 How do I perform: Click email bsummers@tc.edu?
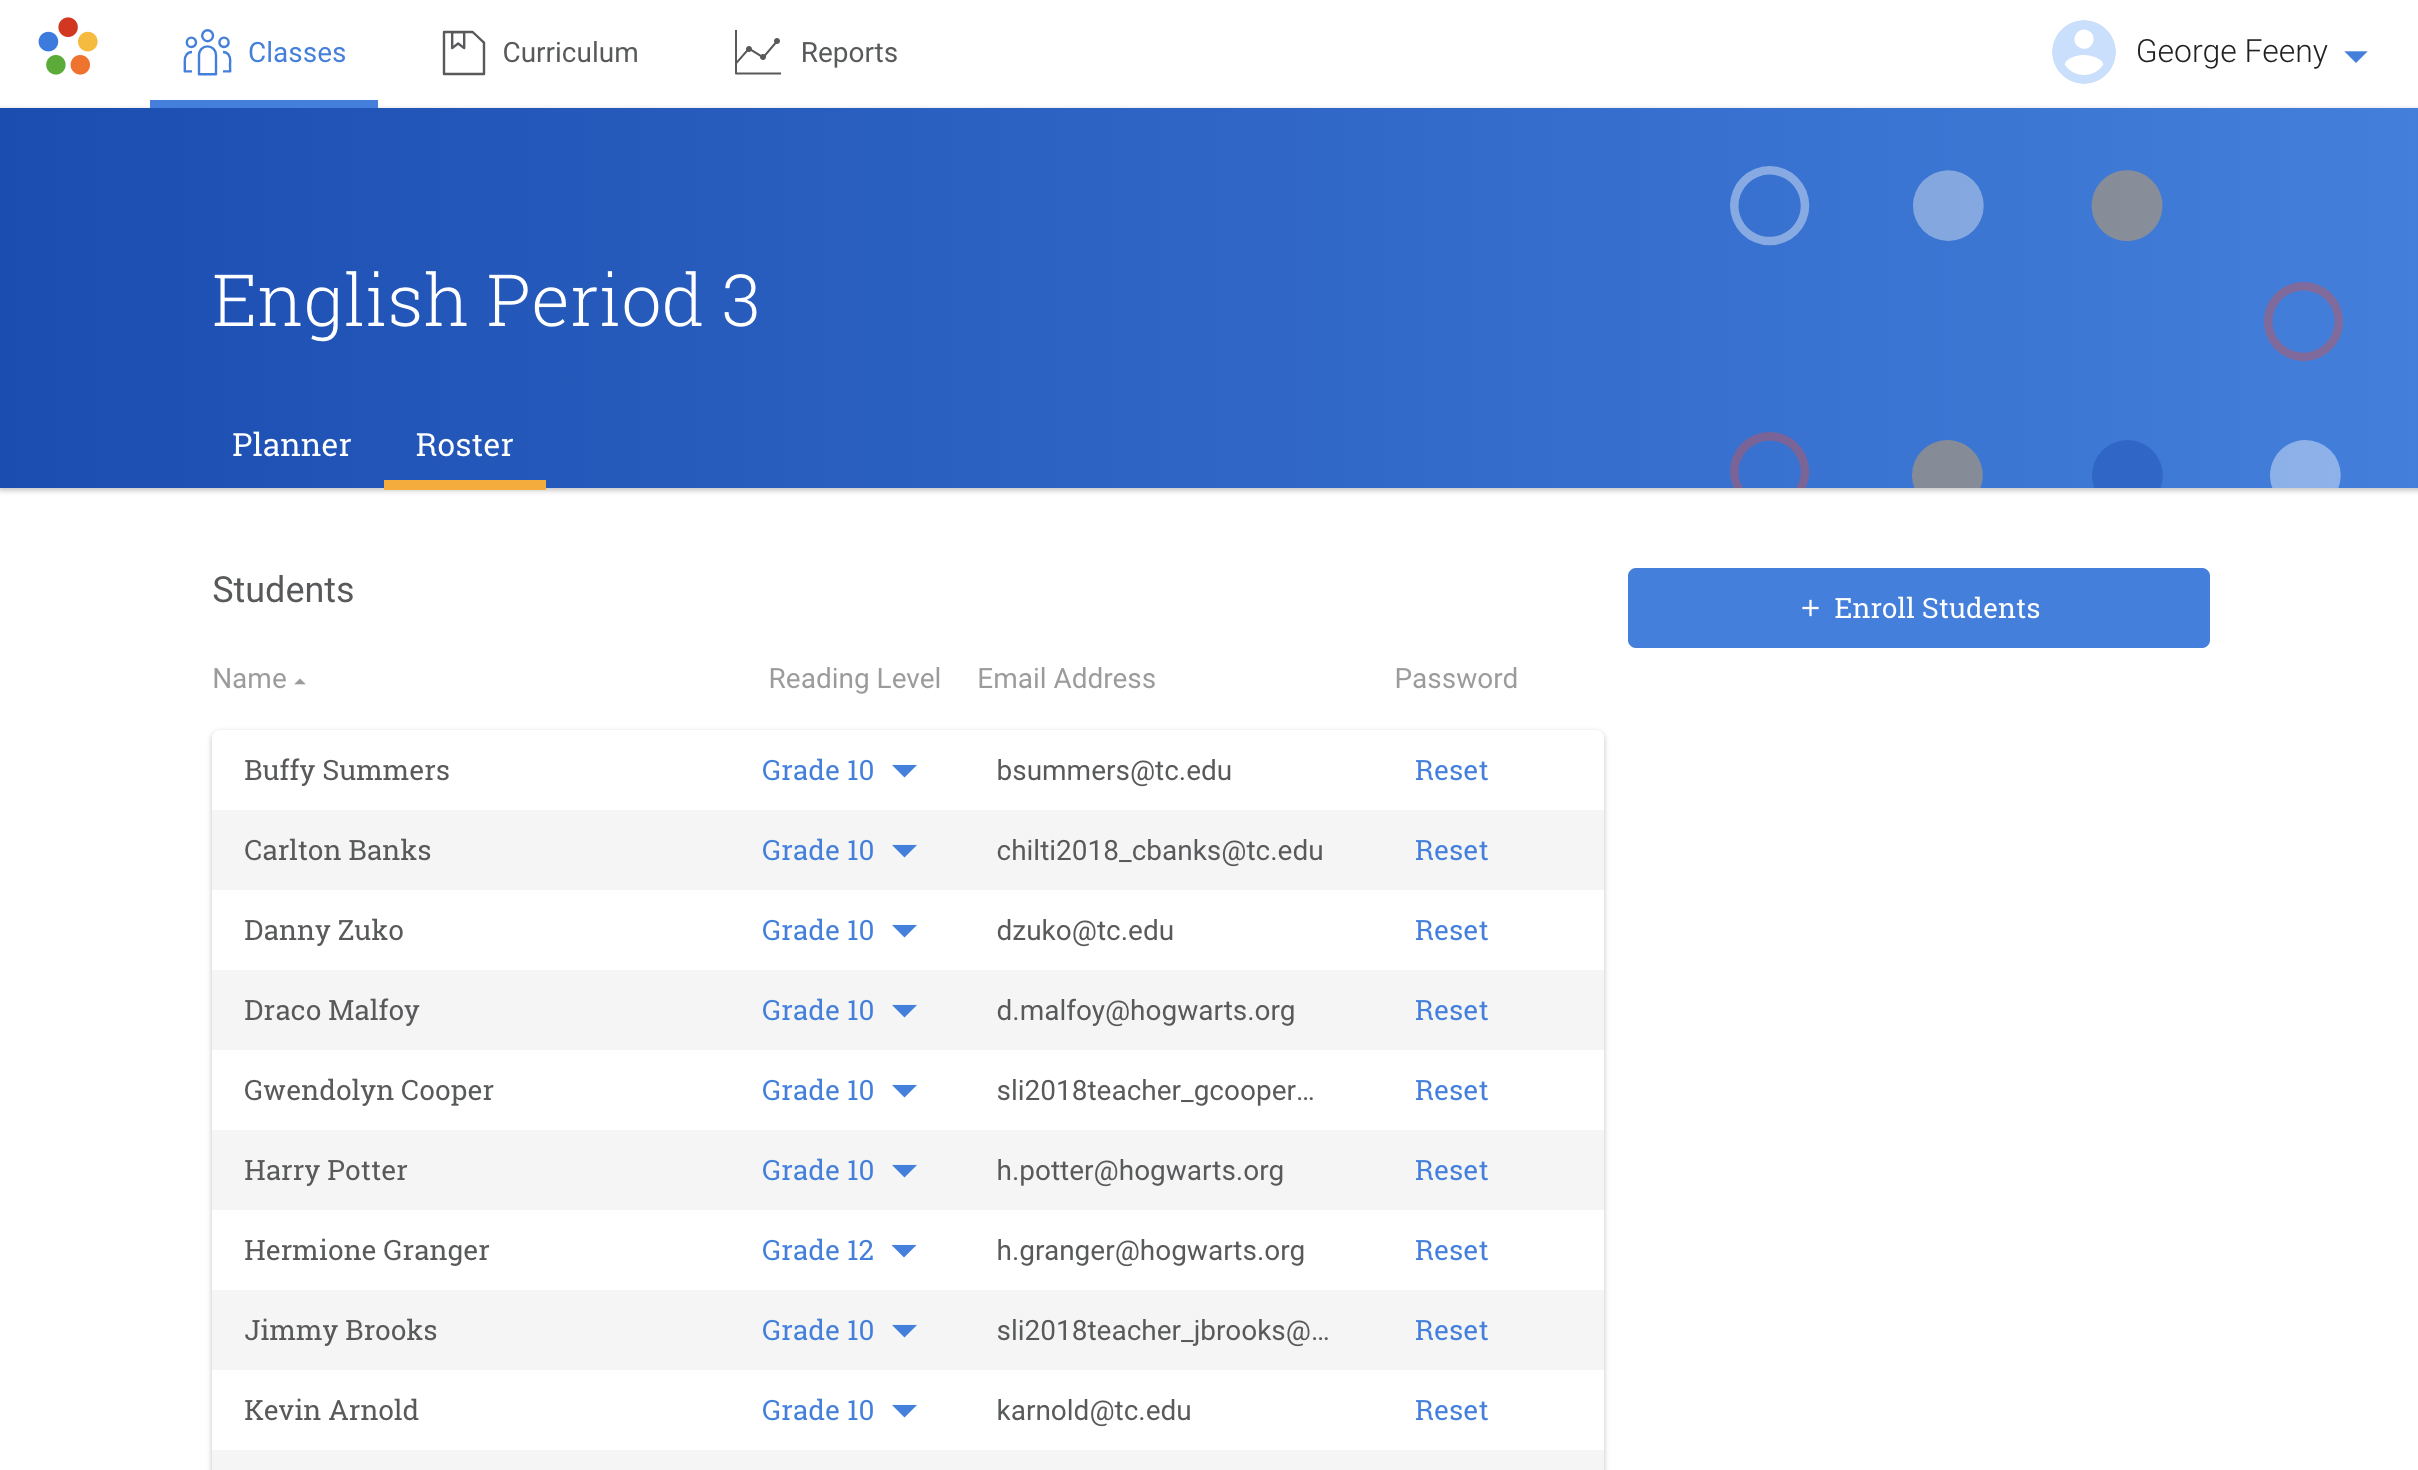pyautogui.click(x=1114, y=771)
